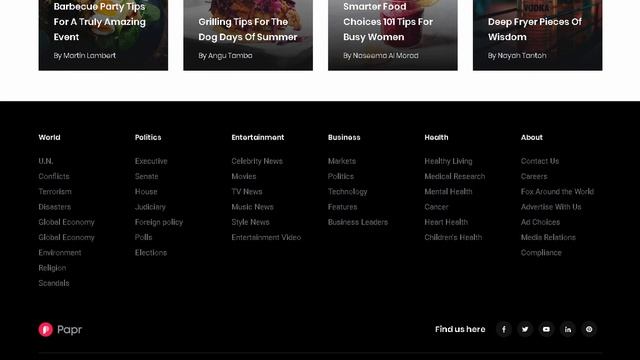Viewport: 640px width, 360px height.
Task: Open the Music News link
Action: click(252, 207)
